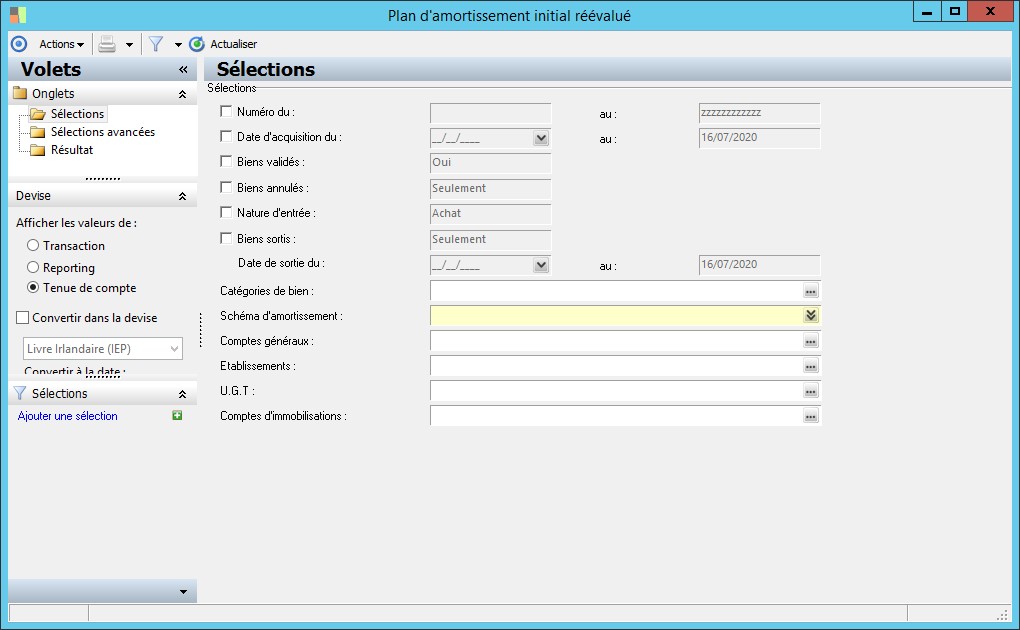Open the Actions menu
Screen dimensions: 1020x630
point(62,44)
